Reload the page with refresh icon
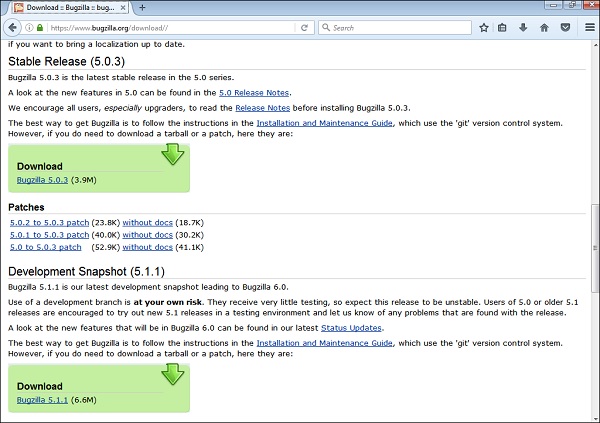This screenshot has height=423, width=600. [304, 28]
